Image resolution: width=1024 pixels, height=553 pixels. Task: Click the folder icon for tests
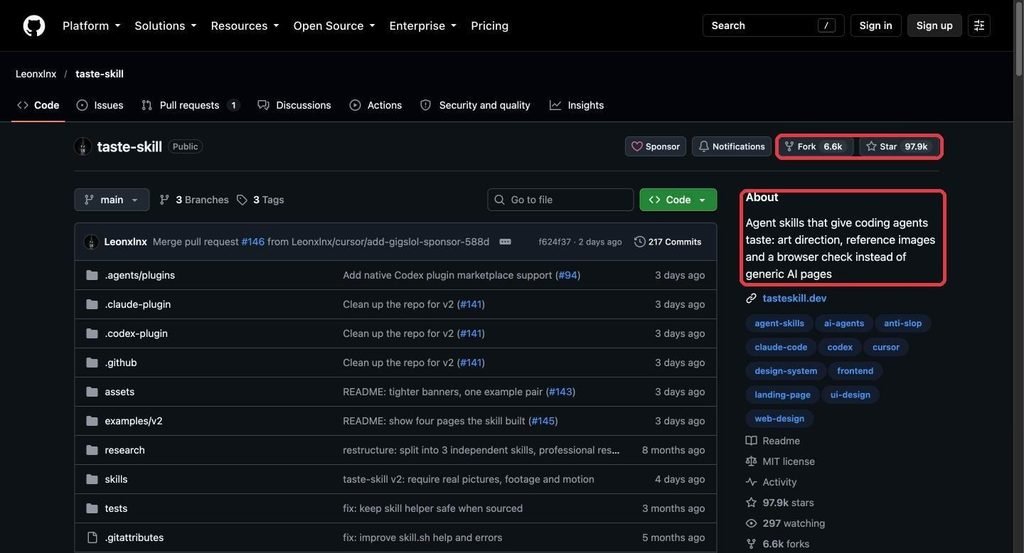(92, 508)
